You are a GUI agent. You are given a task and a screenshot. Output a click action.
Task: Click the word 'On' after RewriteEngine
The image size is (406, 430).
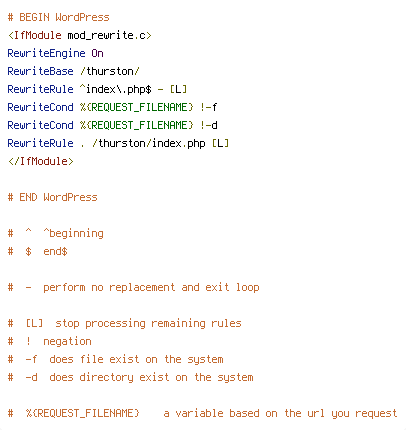point(98,53)
